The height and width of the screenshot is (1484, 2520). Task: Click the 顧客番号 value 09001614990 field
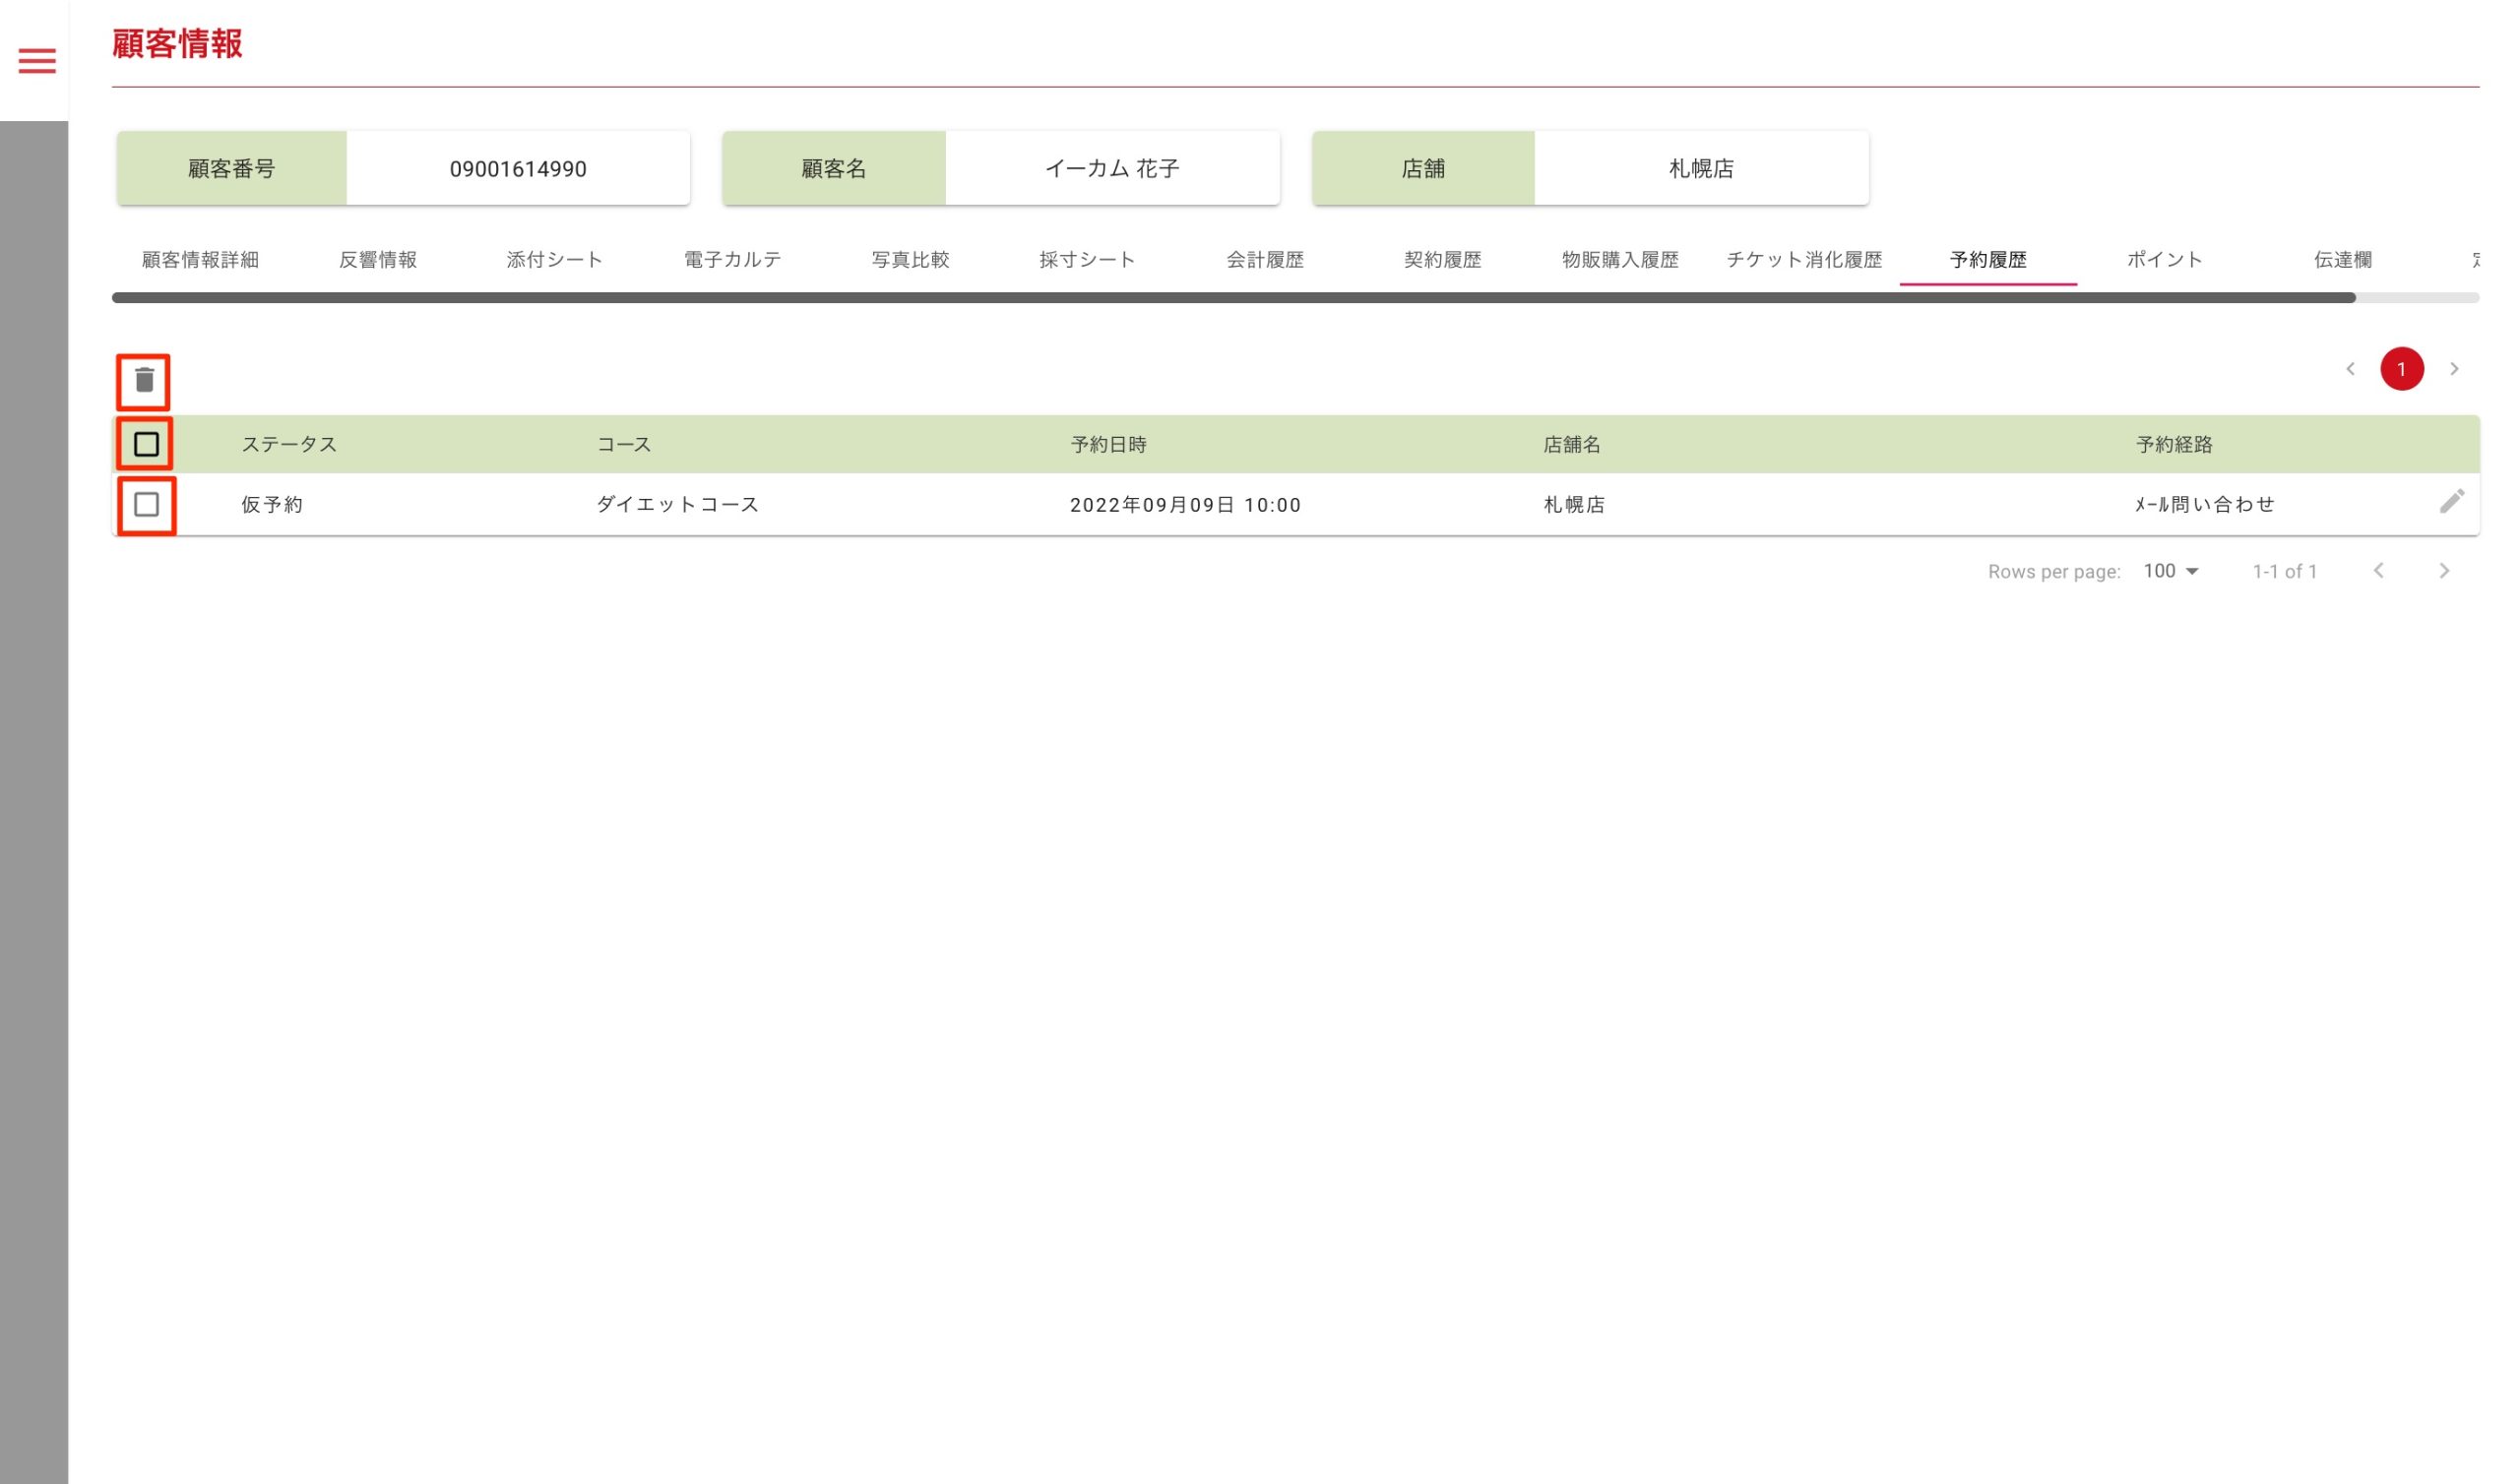tap(518, 169)
